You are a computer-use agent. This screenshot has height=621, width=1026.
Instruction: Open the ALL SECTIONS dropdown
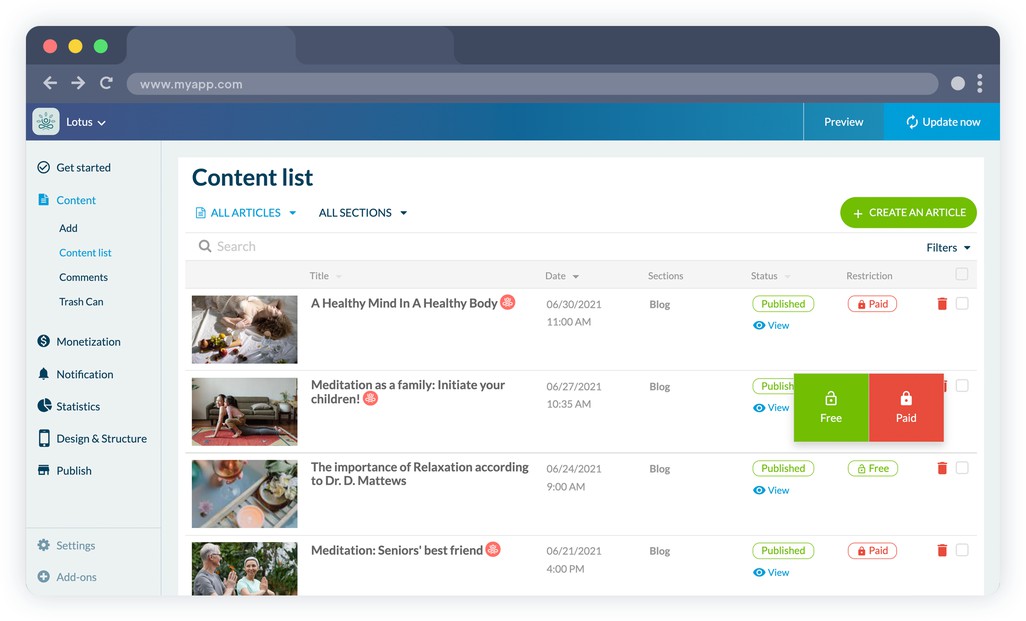[x=363, y=213]
